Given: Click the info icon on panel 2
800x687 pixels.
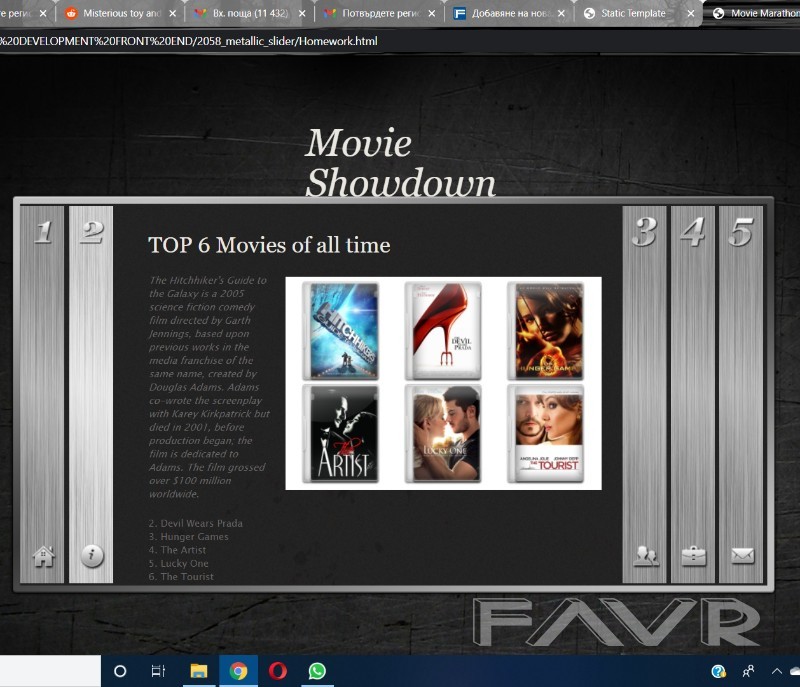Looking at the screenshot, I should click(x=92, y=556).
